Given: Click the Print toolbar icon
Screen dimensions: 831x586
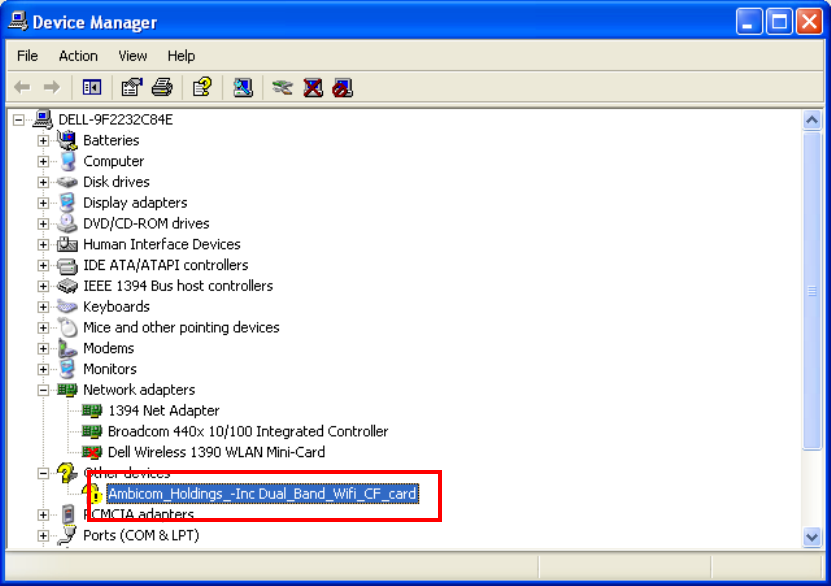Looking at the screenshot, I should point(162,87).
